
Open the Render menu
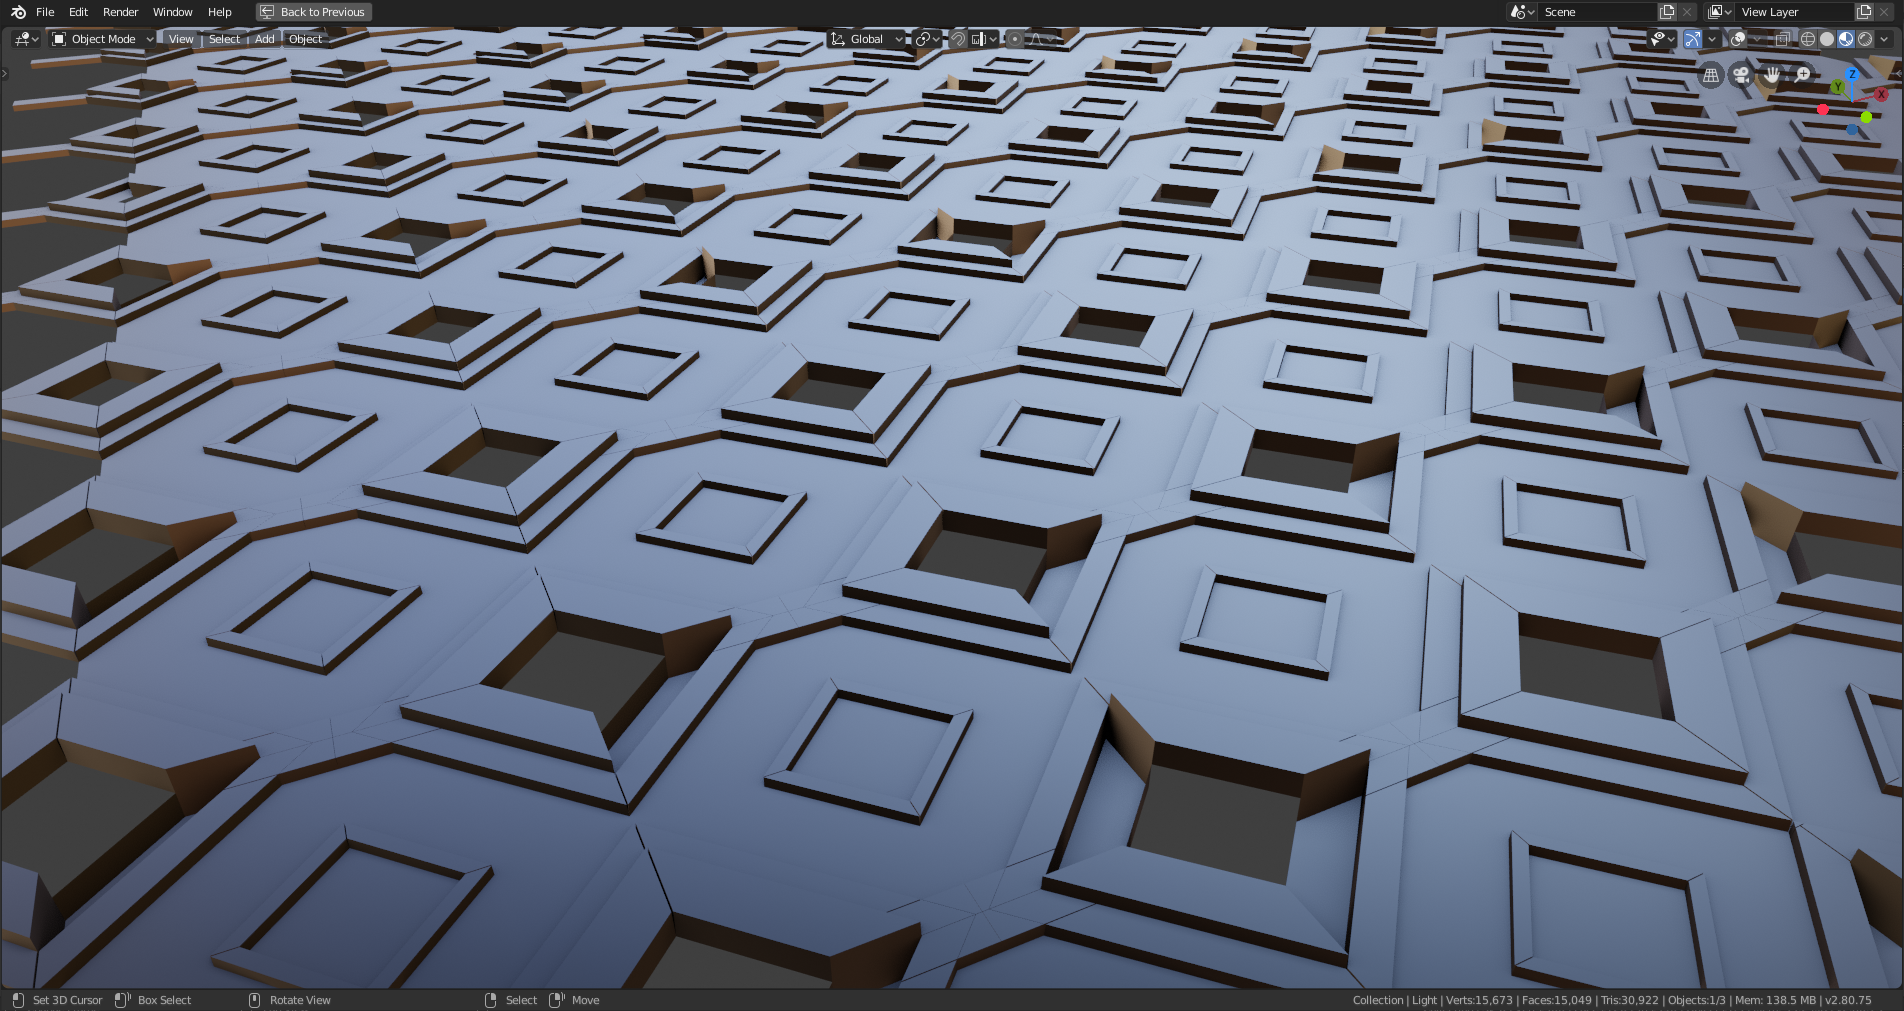[120, 12]
